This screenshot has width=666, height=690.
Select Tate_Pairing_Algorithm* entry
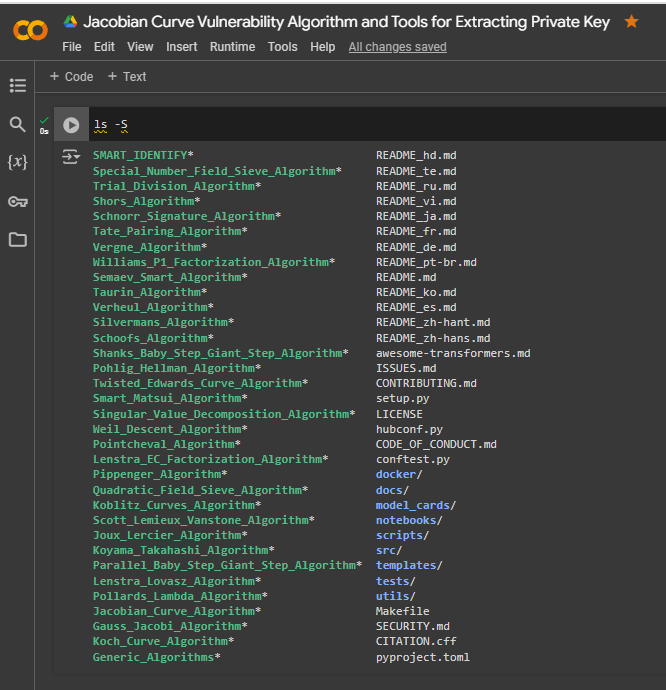pos(170,231)
